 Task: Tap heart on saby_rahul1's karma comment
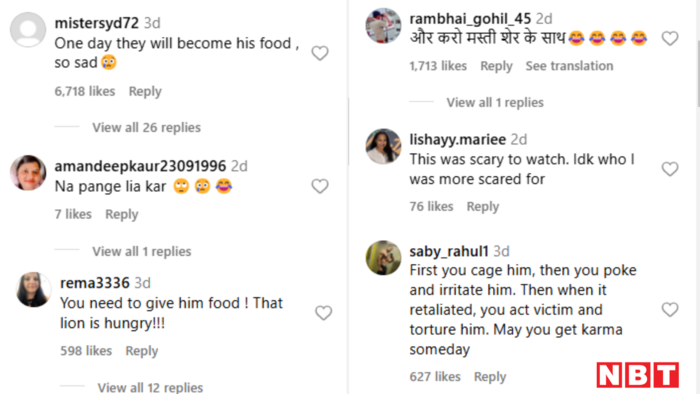[x=670, y=309]
